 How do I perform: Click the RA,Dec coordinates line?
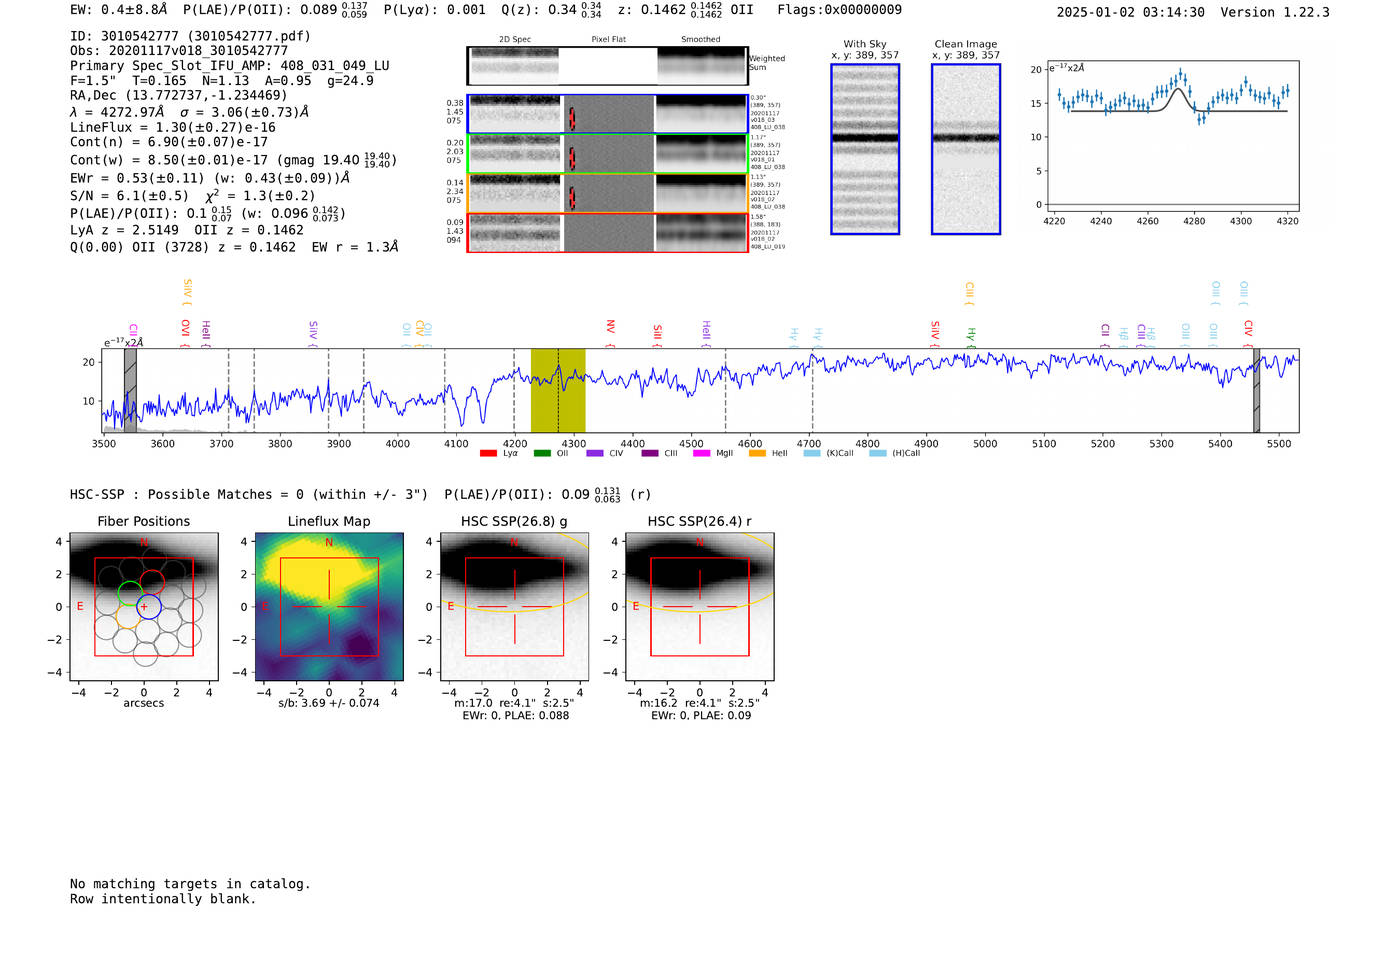tap(179, 96)
